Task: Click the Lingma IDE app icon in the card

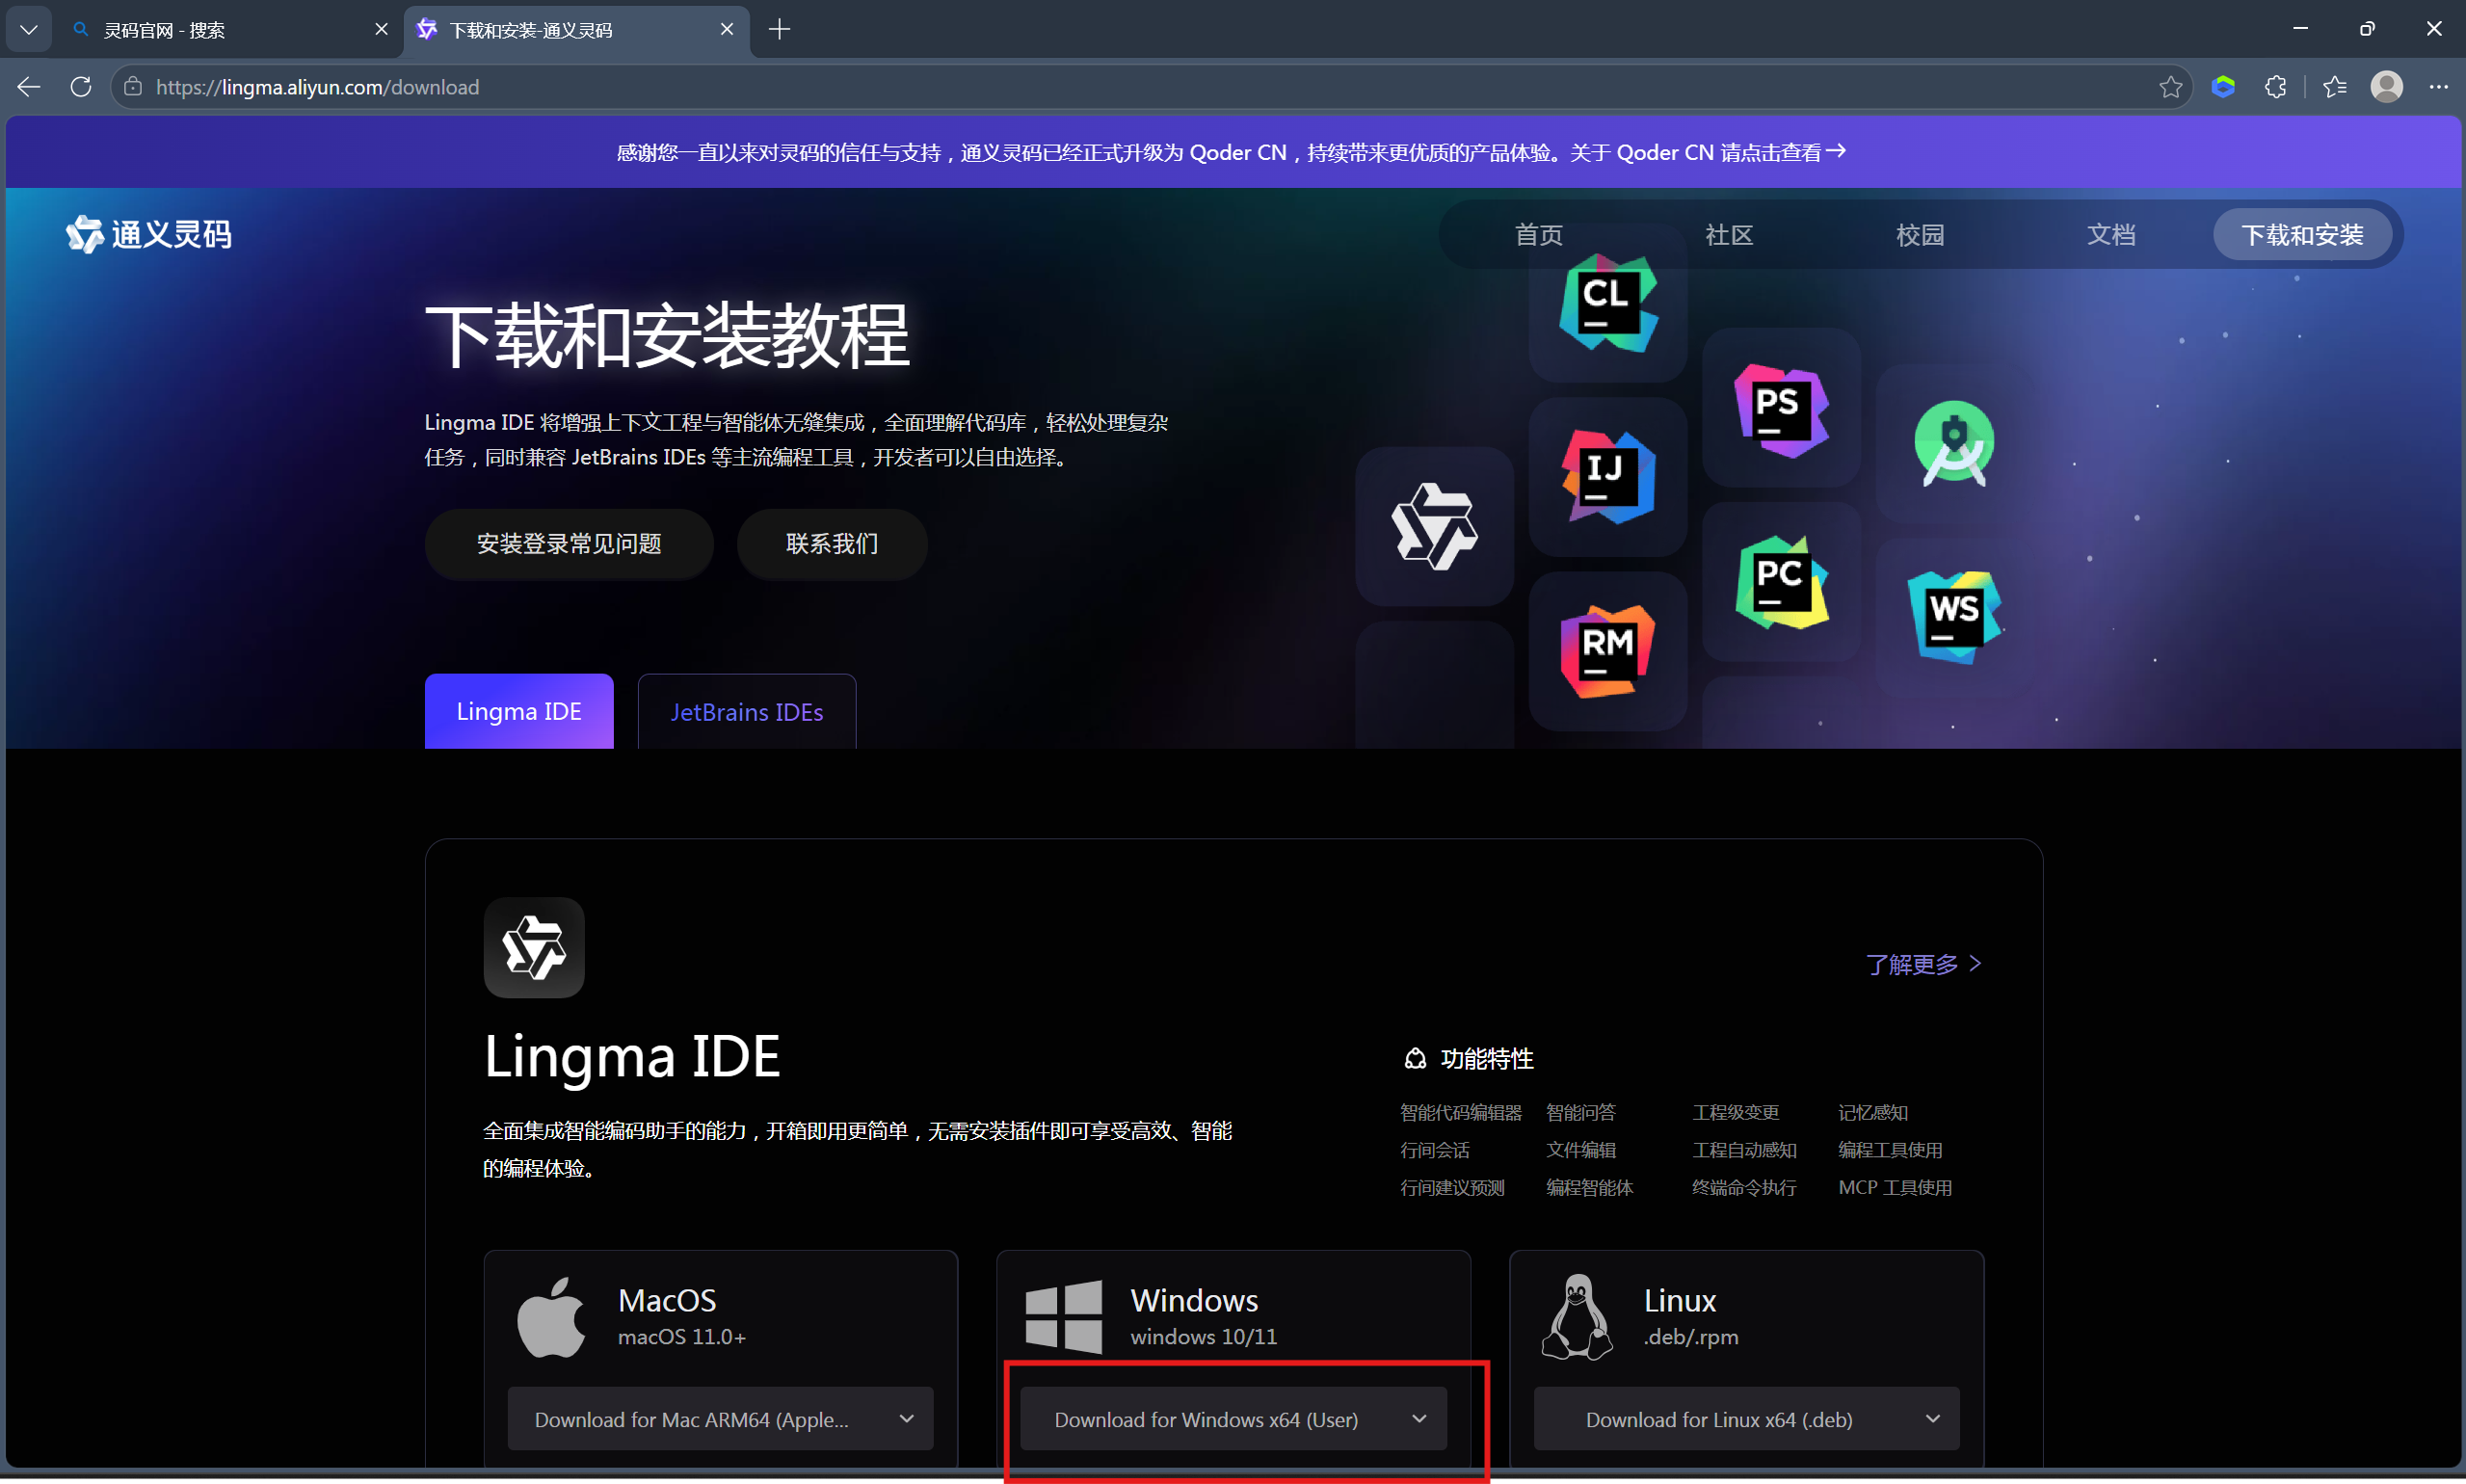Action: point(534,947)
